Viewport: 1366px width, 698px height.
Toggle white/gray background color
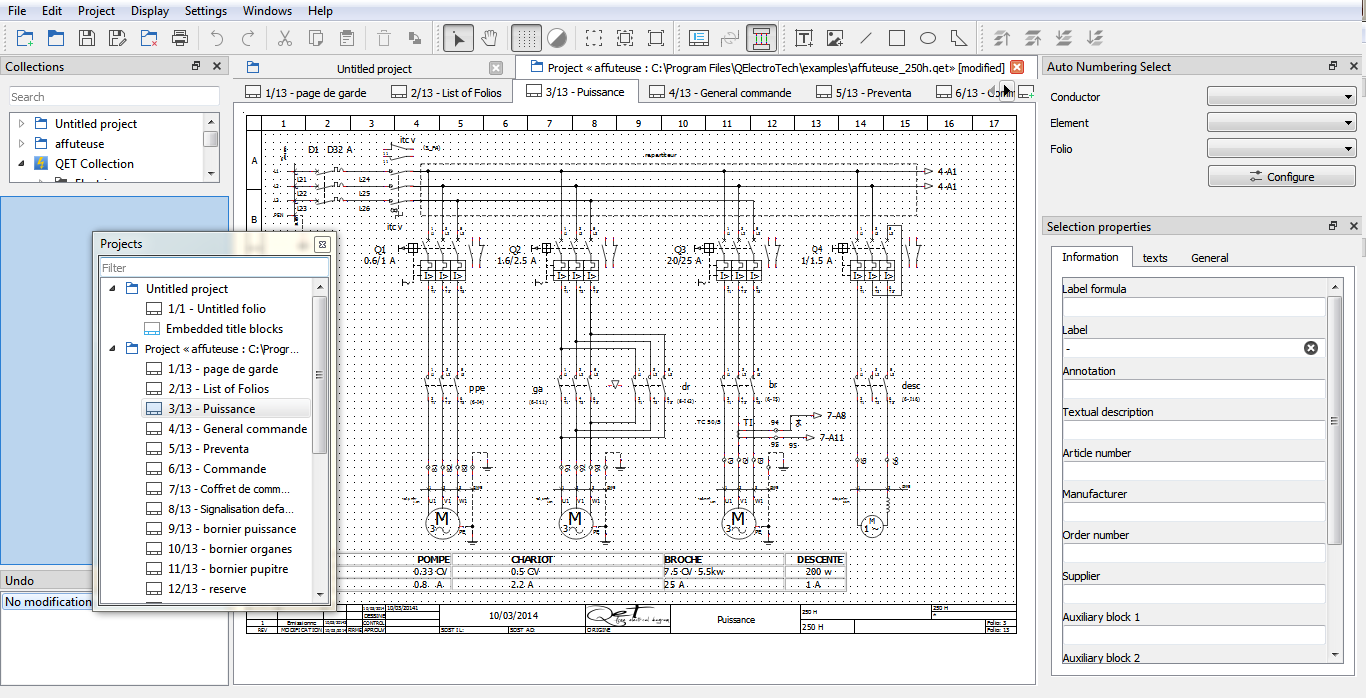click(557, 39)
